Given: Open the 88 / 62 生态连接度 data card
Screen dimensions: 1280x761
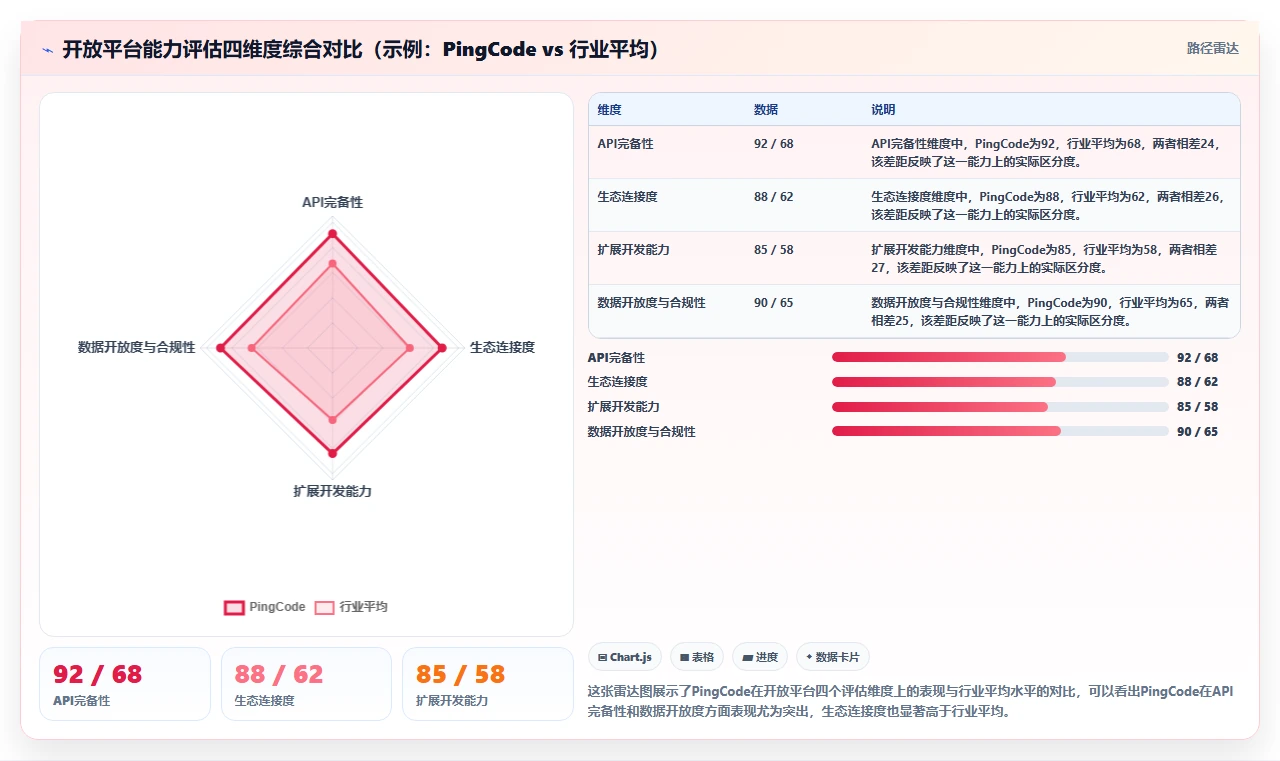Looking at the screenshot, I should [306, 684].
